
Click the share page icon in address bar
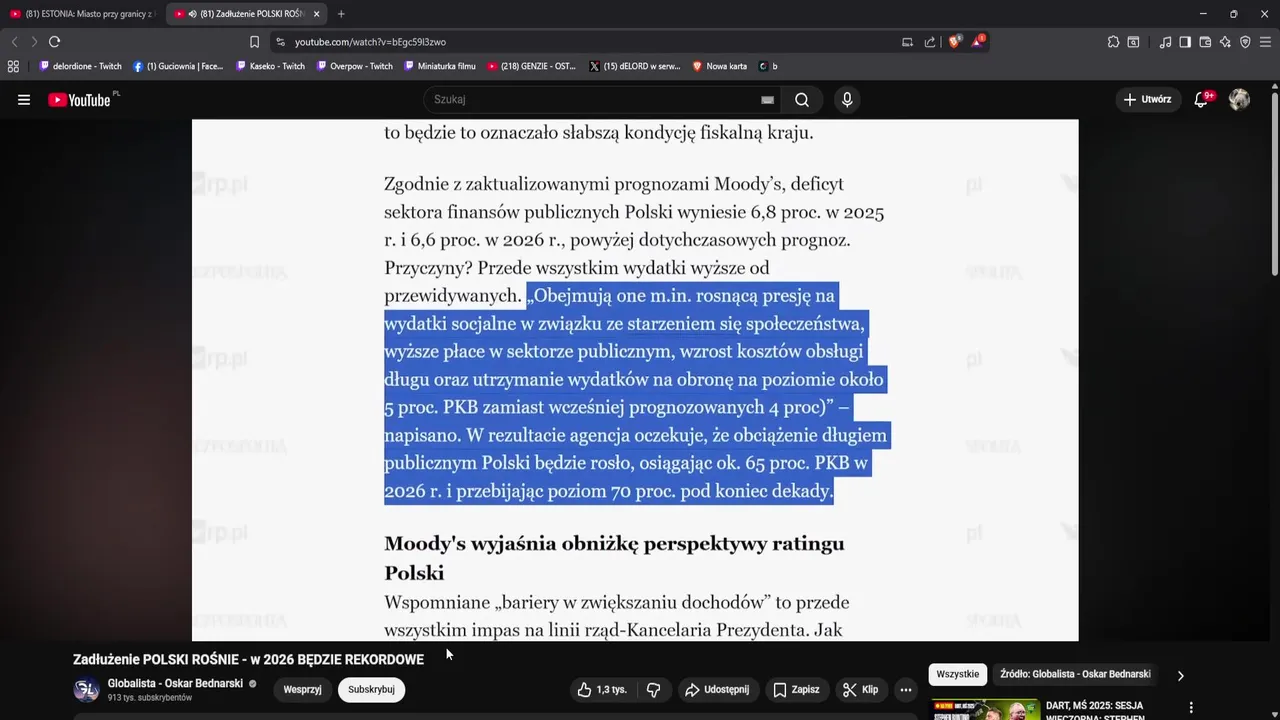(x=930, y=42)
